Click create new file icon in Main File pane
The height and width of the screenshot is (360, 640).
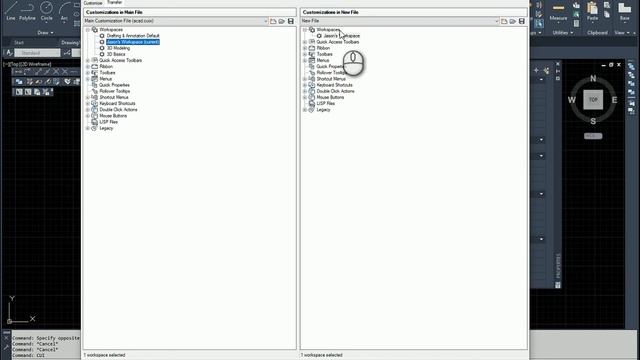[x=273, y=21]
